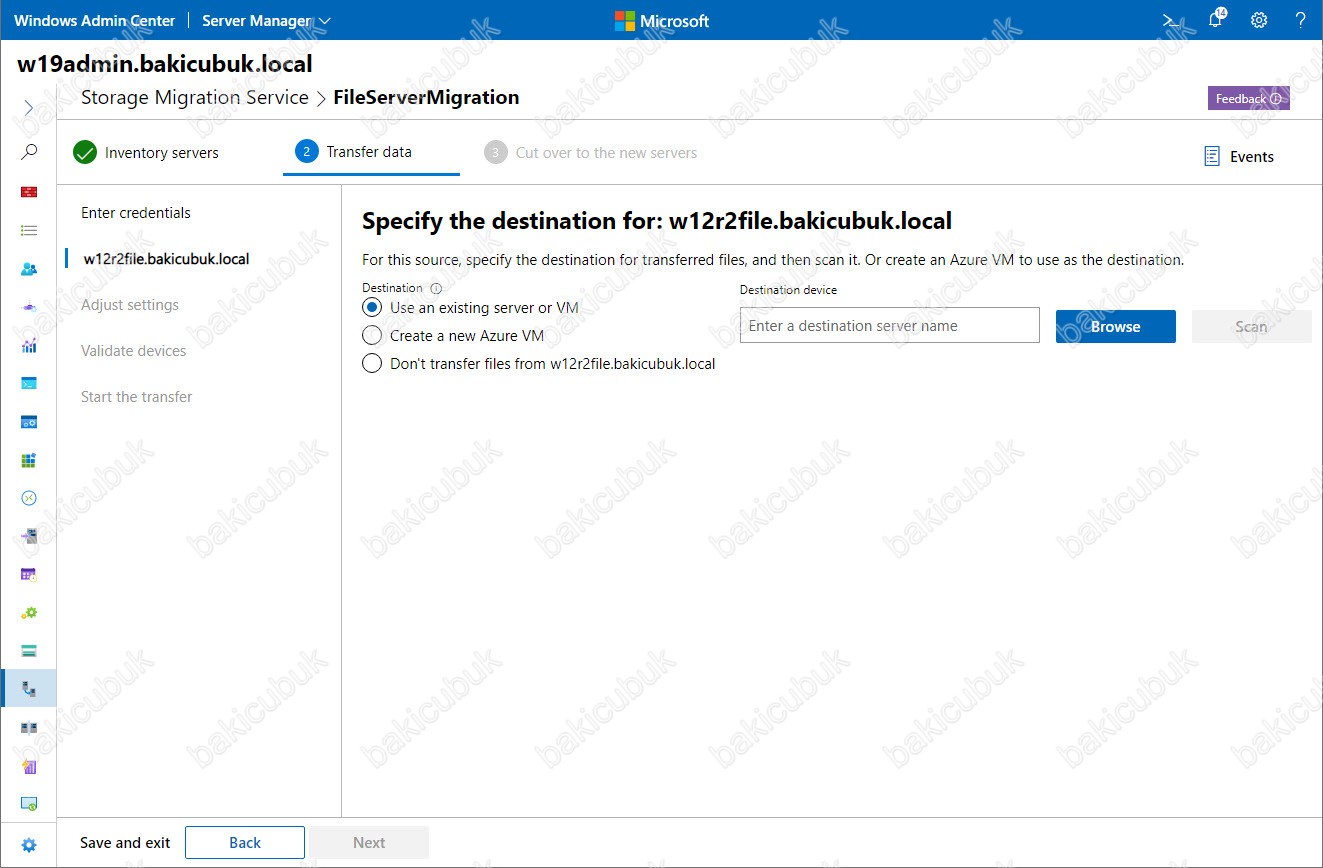Open Start the transfer section
Viewport: 1323px width, 868px height.
click(x=137, y=397)
